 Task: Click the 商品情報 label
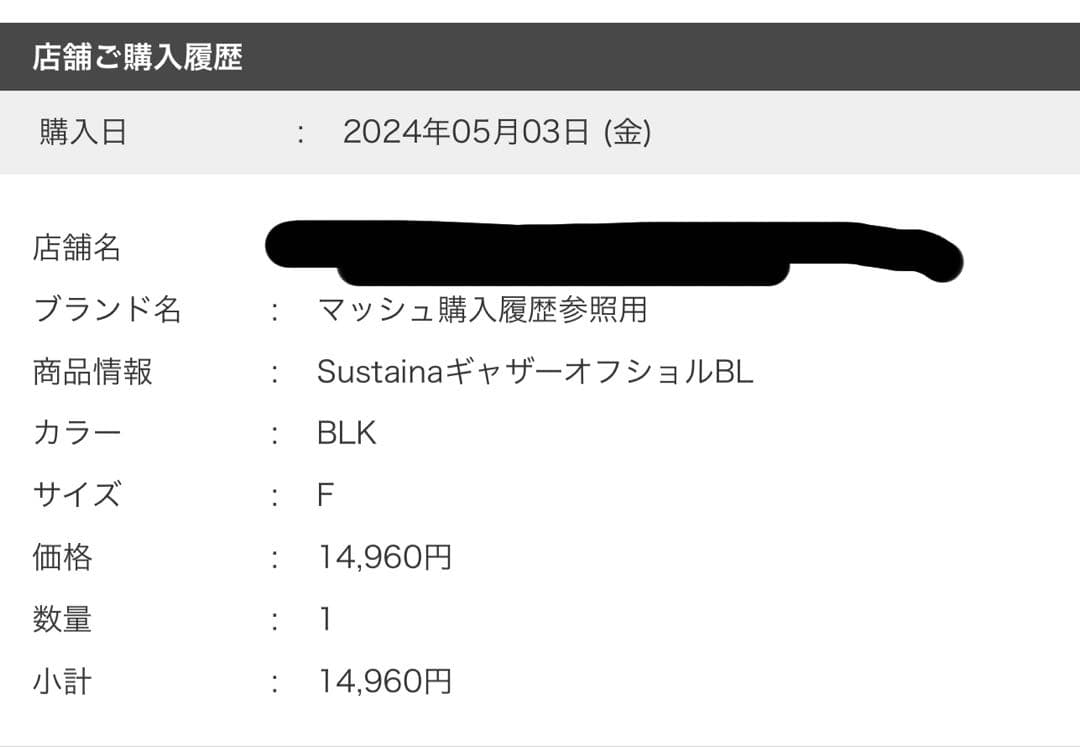92,372
